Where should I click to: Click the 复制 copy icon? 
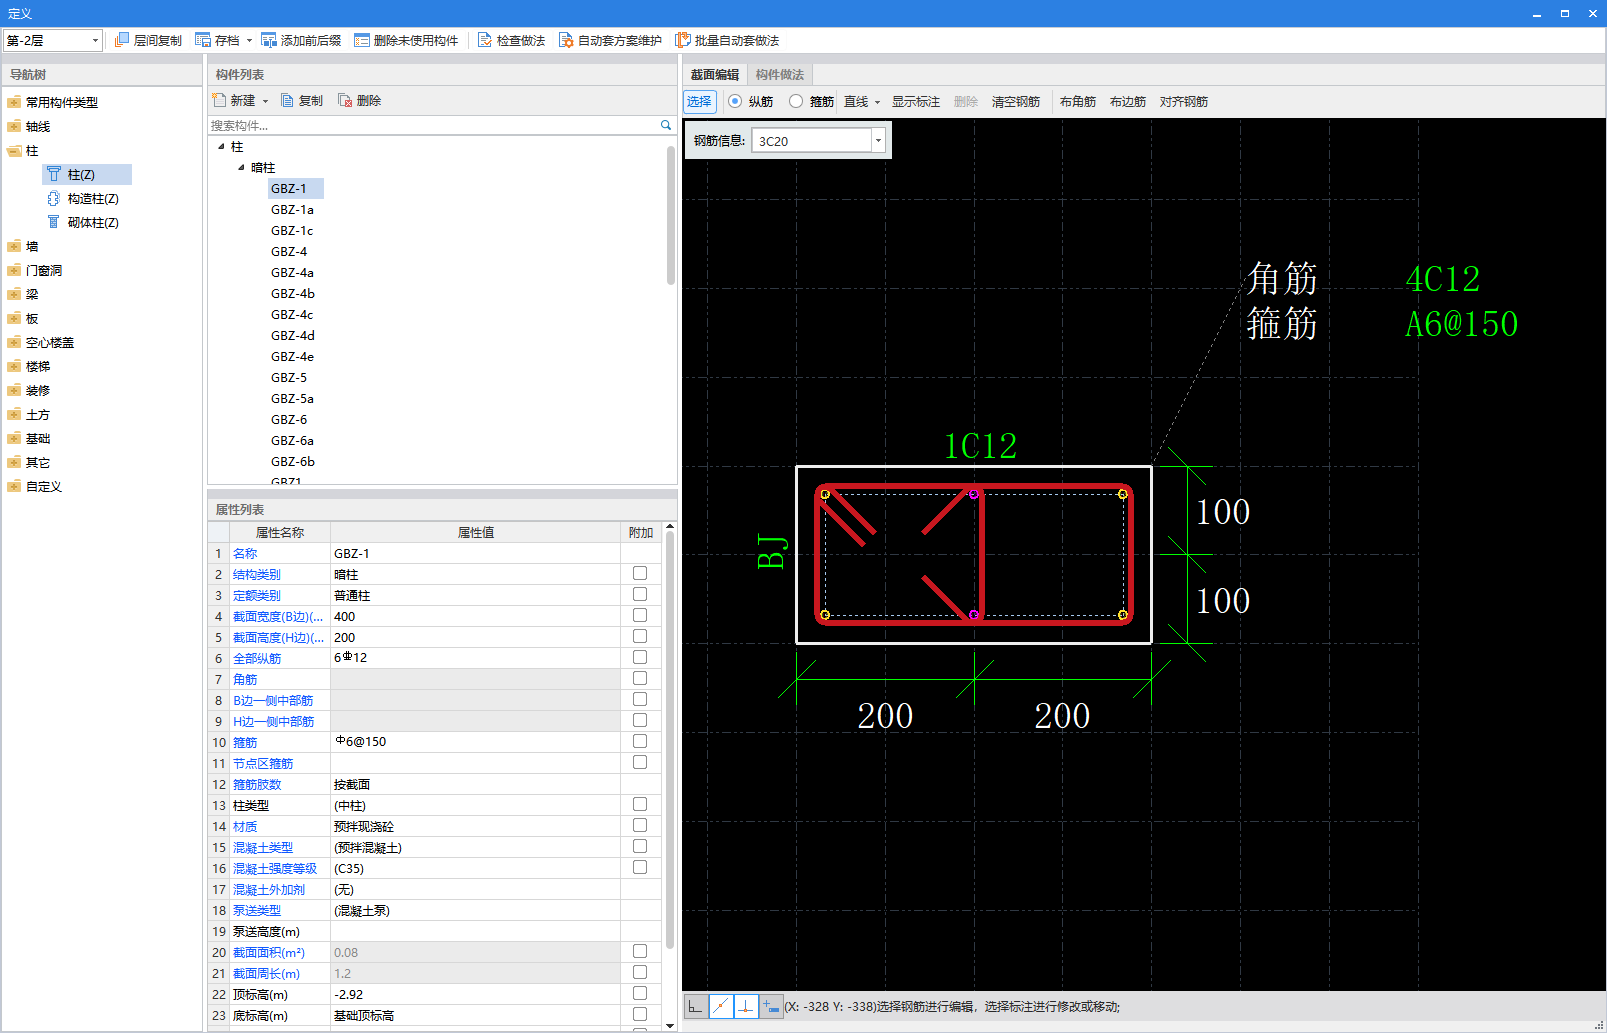click(x=288, y=100)
